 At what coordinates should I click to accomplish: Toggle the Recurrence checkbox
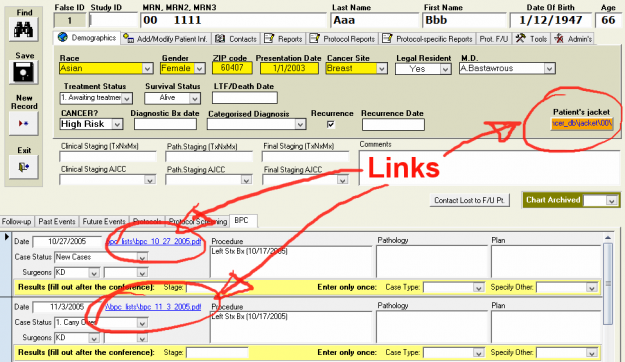(330, 124)
